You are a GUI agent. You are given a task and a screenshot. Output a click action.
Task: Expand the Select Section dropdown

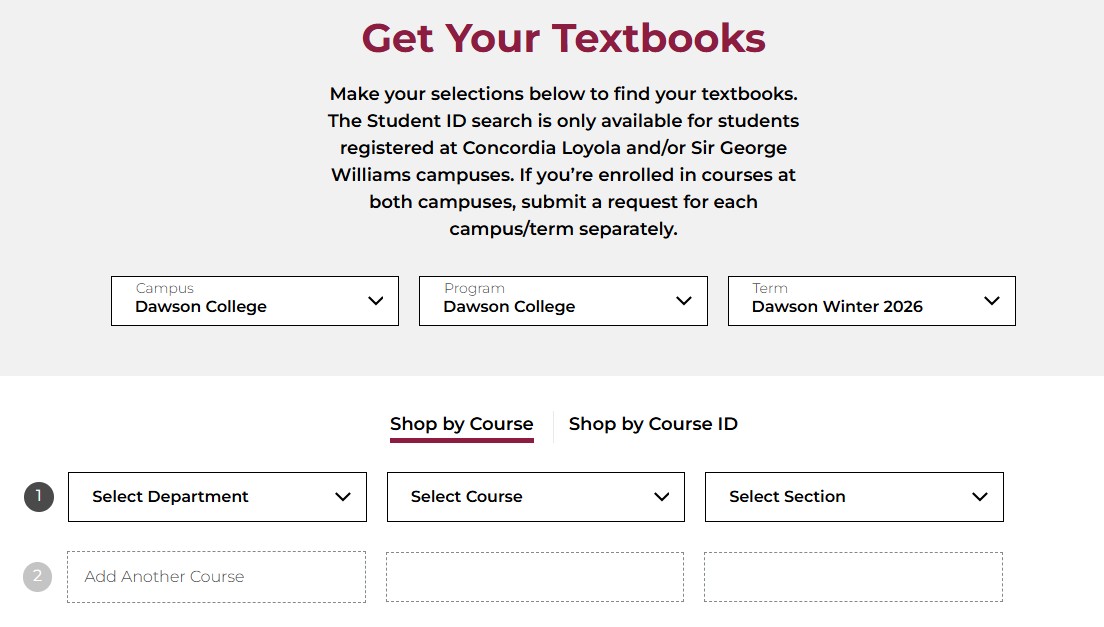(836, 497)
